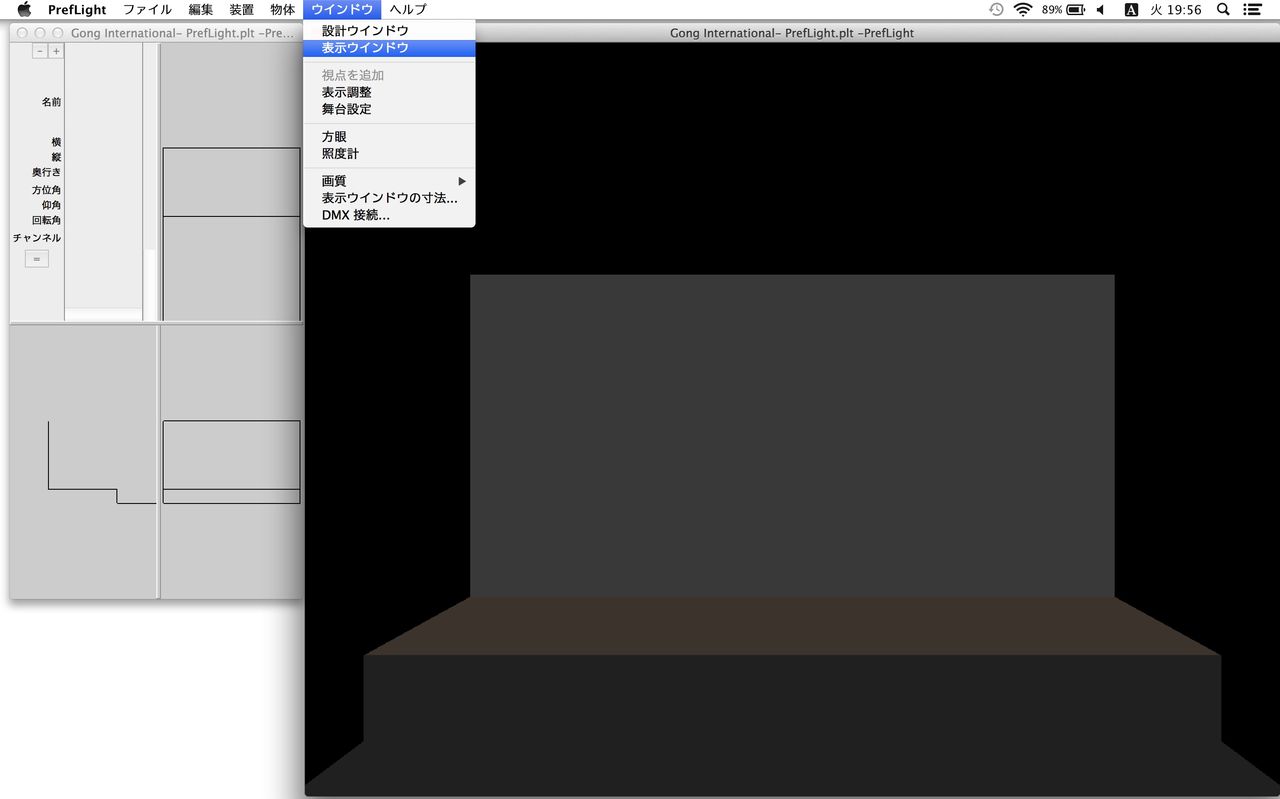The height and width of the screenshot is (799, 1280).
Task: Click the brown stage floor in the 3D view
Action: tap(792, 626)
